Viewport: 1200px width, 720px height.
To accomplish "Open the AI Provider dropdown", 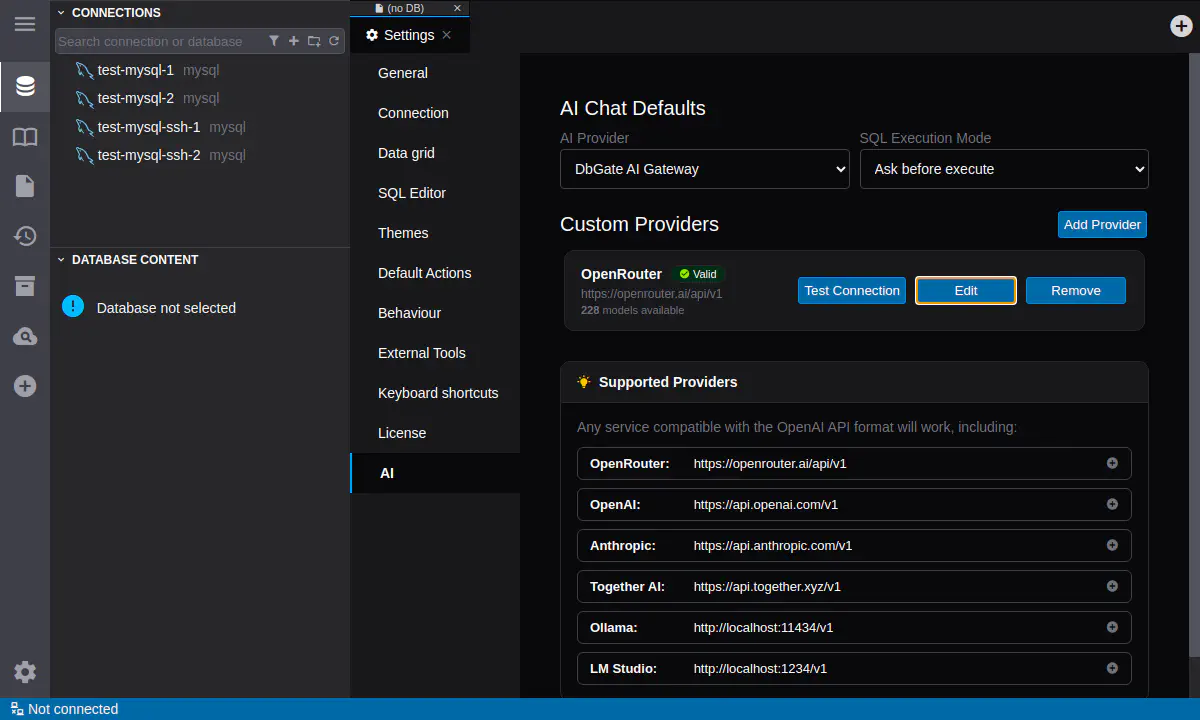I will point(704,169).
